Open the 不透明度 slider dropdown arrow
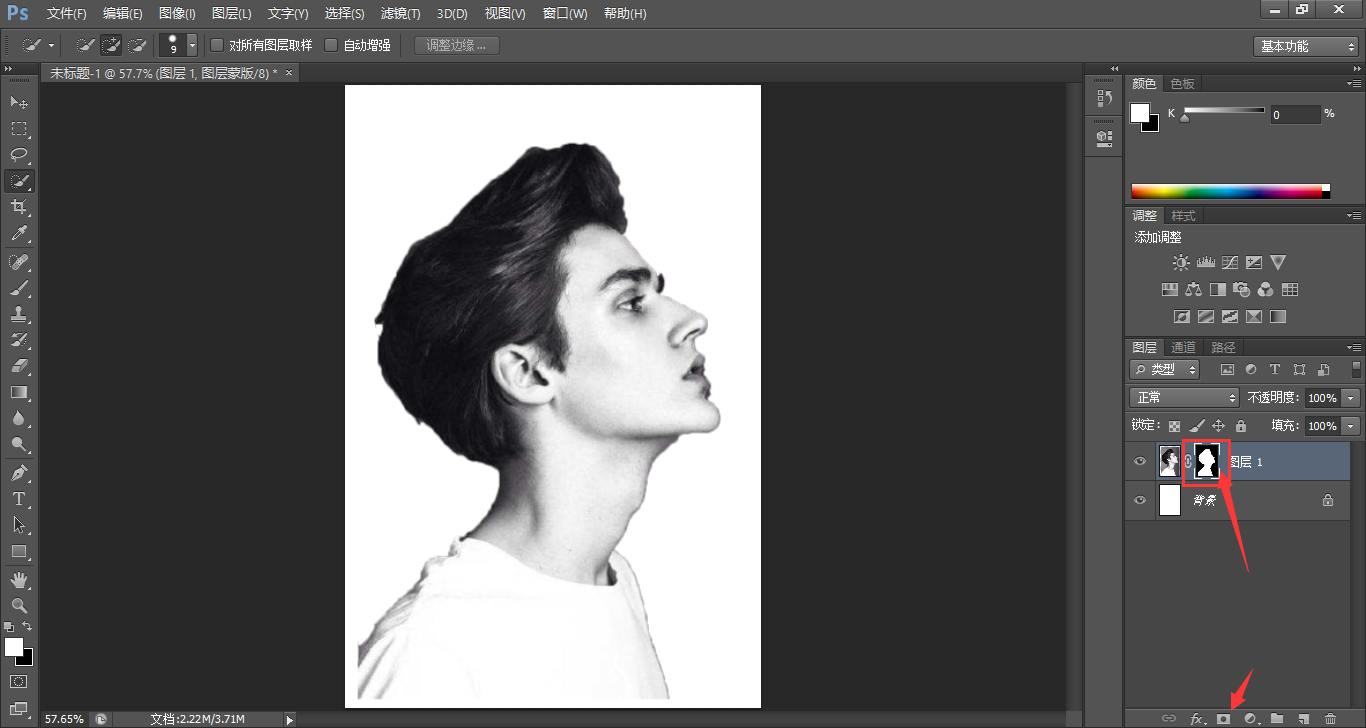The image size is (1366, 728). 1351,398
